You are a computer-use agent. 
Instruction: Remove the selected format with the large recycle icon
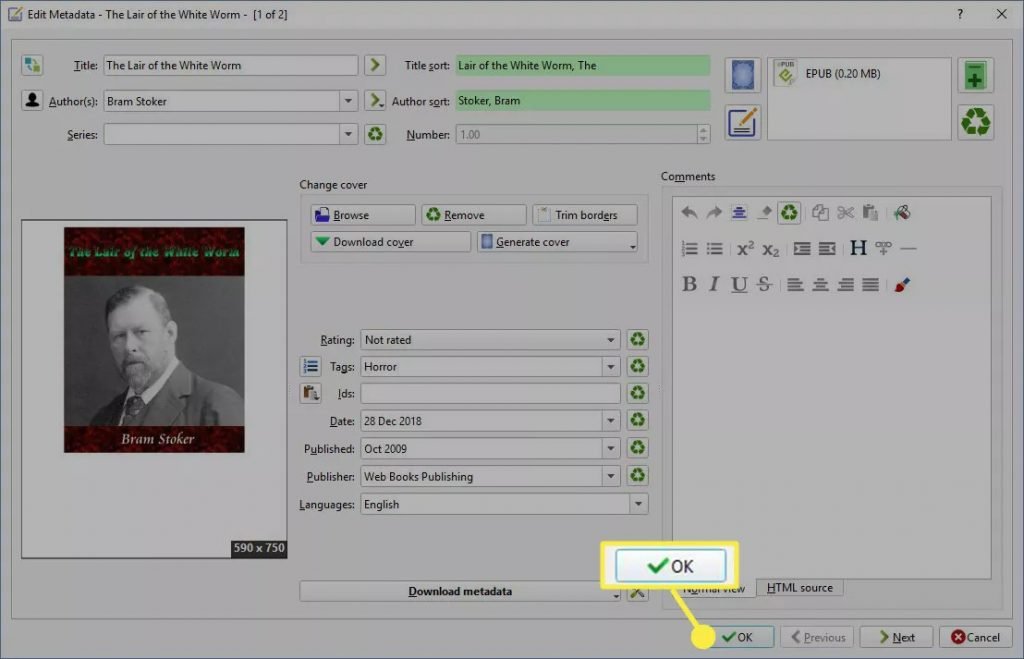pos(975,122)
